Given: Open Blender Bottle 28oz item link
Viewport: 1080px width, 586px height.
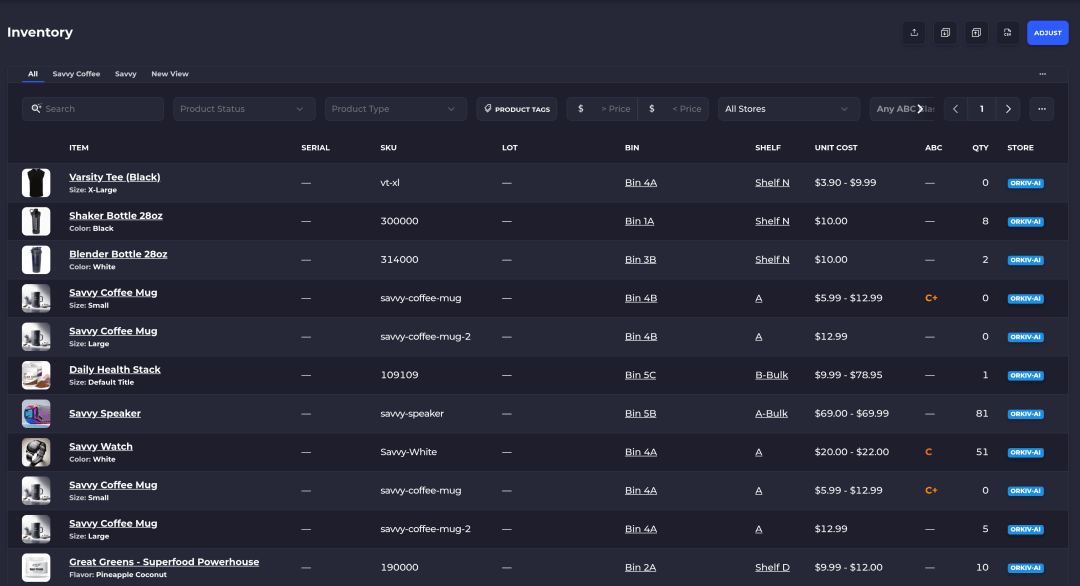Looking at the screenshot, I should tap(118, 254).
